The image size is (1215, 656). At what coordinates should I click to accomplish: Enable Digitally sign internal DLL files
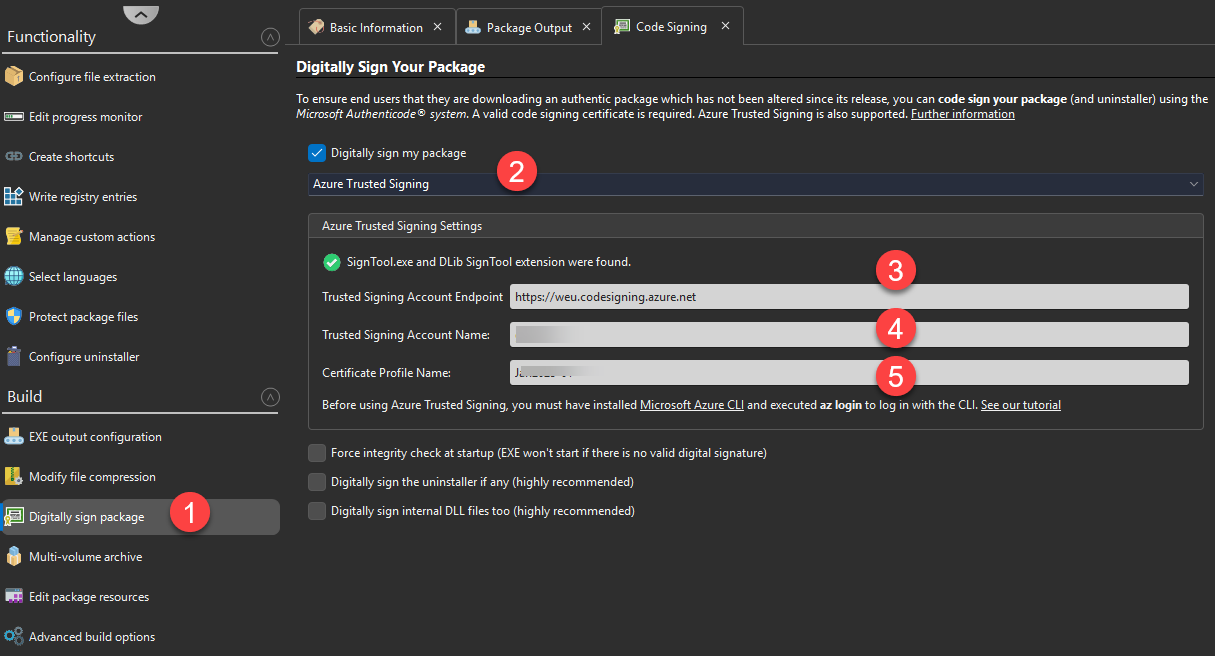(x=317, y=511)
